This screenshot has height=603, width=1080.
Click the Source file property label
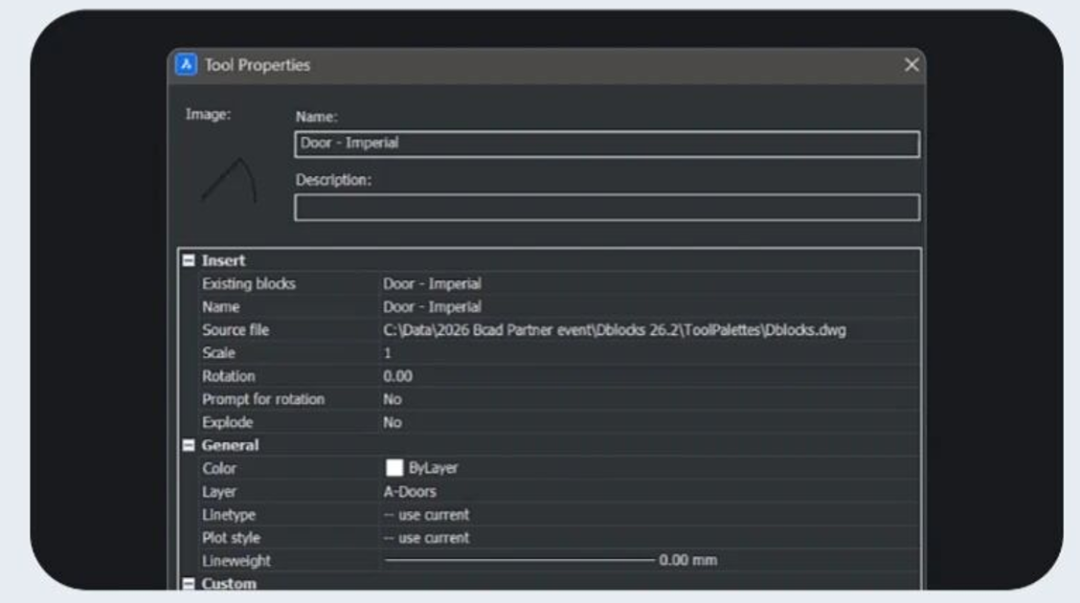(235, 330)
